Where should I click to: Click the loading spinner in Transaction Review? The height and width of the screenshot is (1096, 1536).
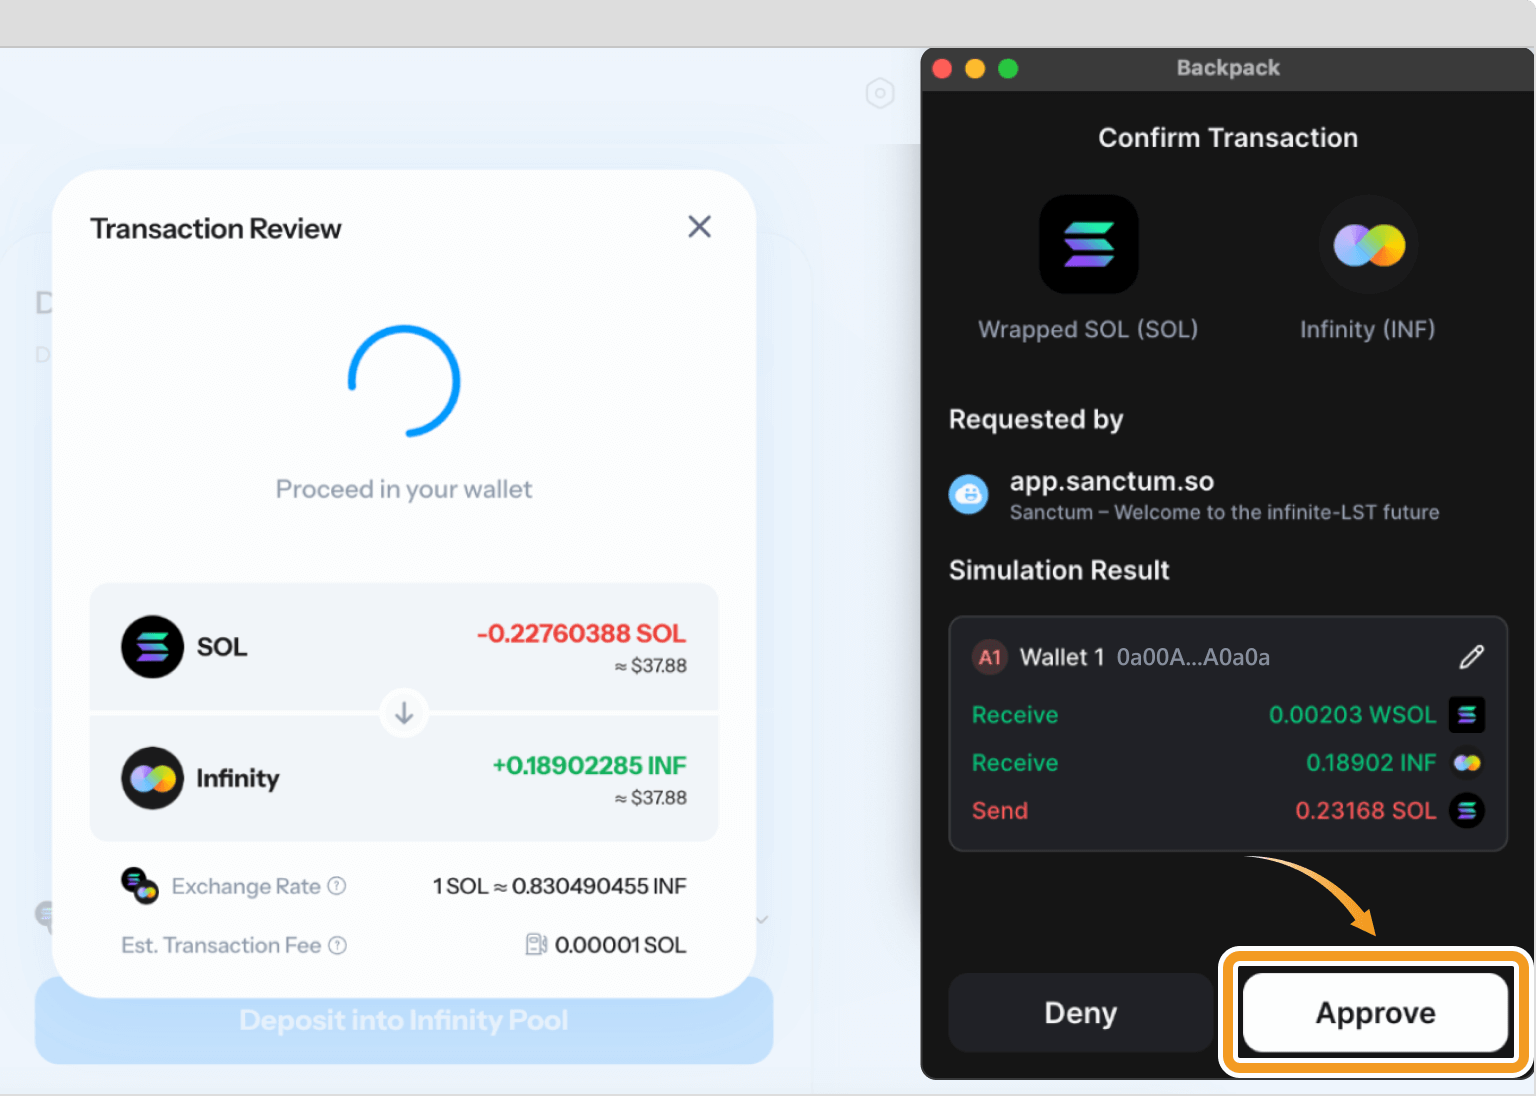point(404,381)
